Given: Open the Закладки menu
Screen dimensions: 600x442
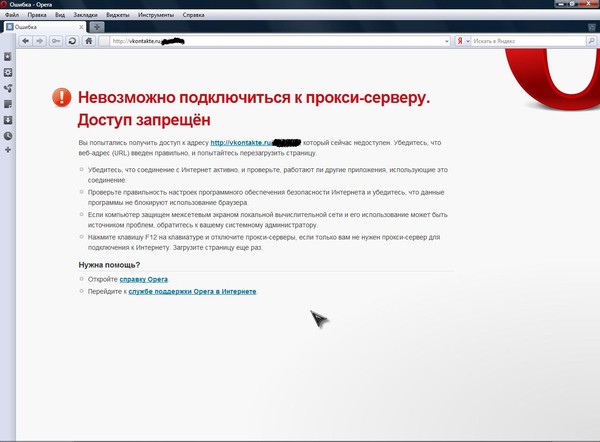Looking at the screenshot, I should (85, 15).
